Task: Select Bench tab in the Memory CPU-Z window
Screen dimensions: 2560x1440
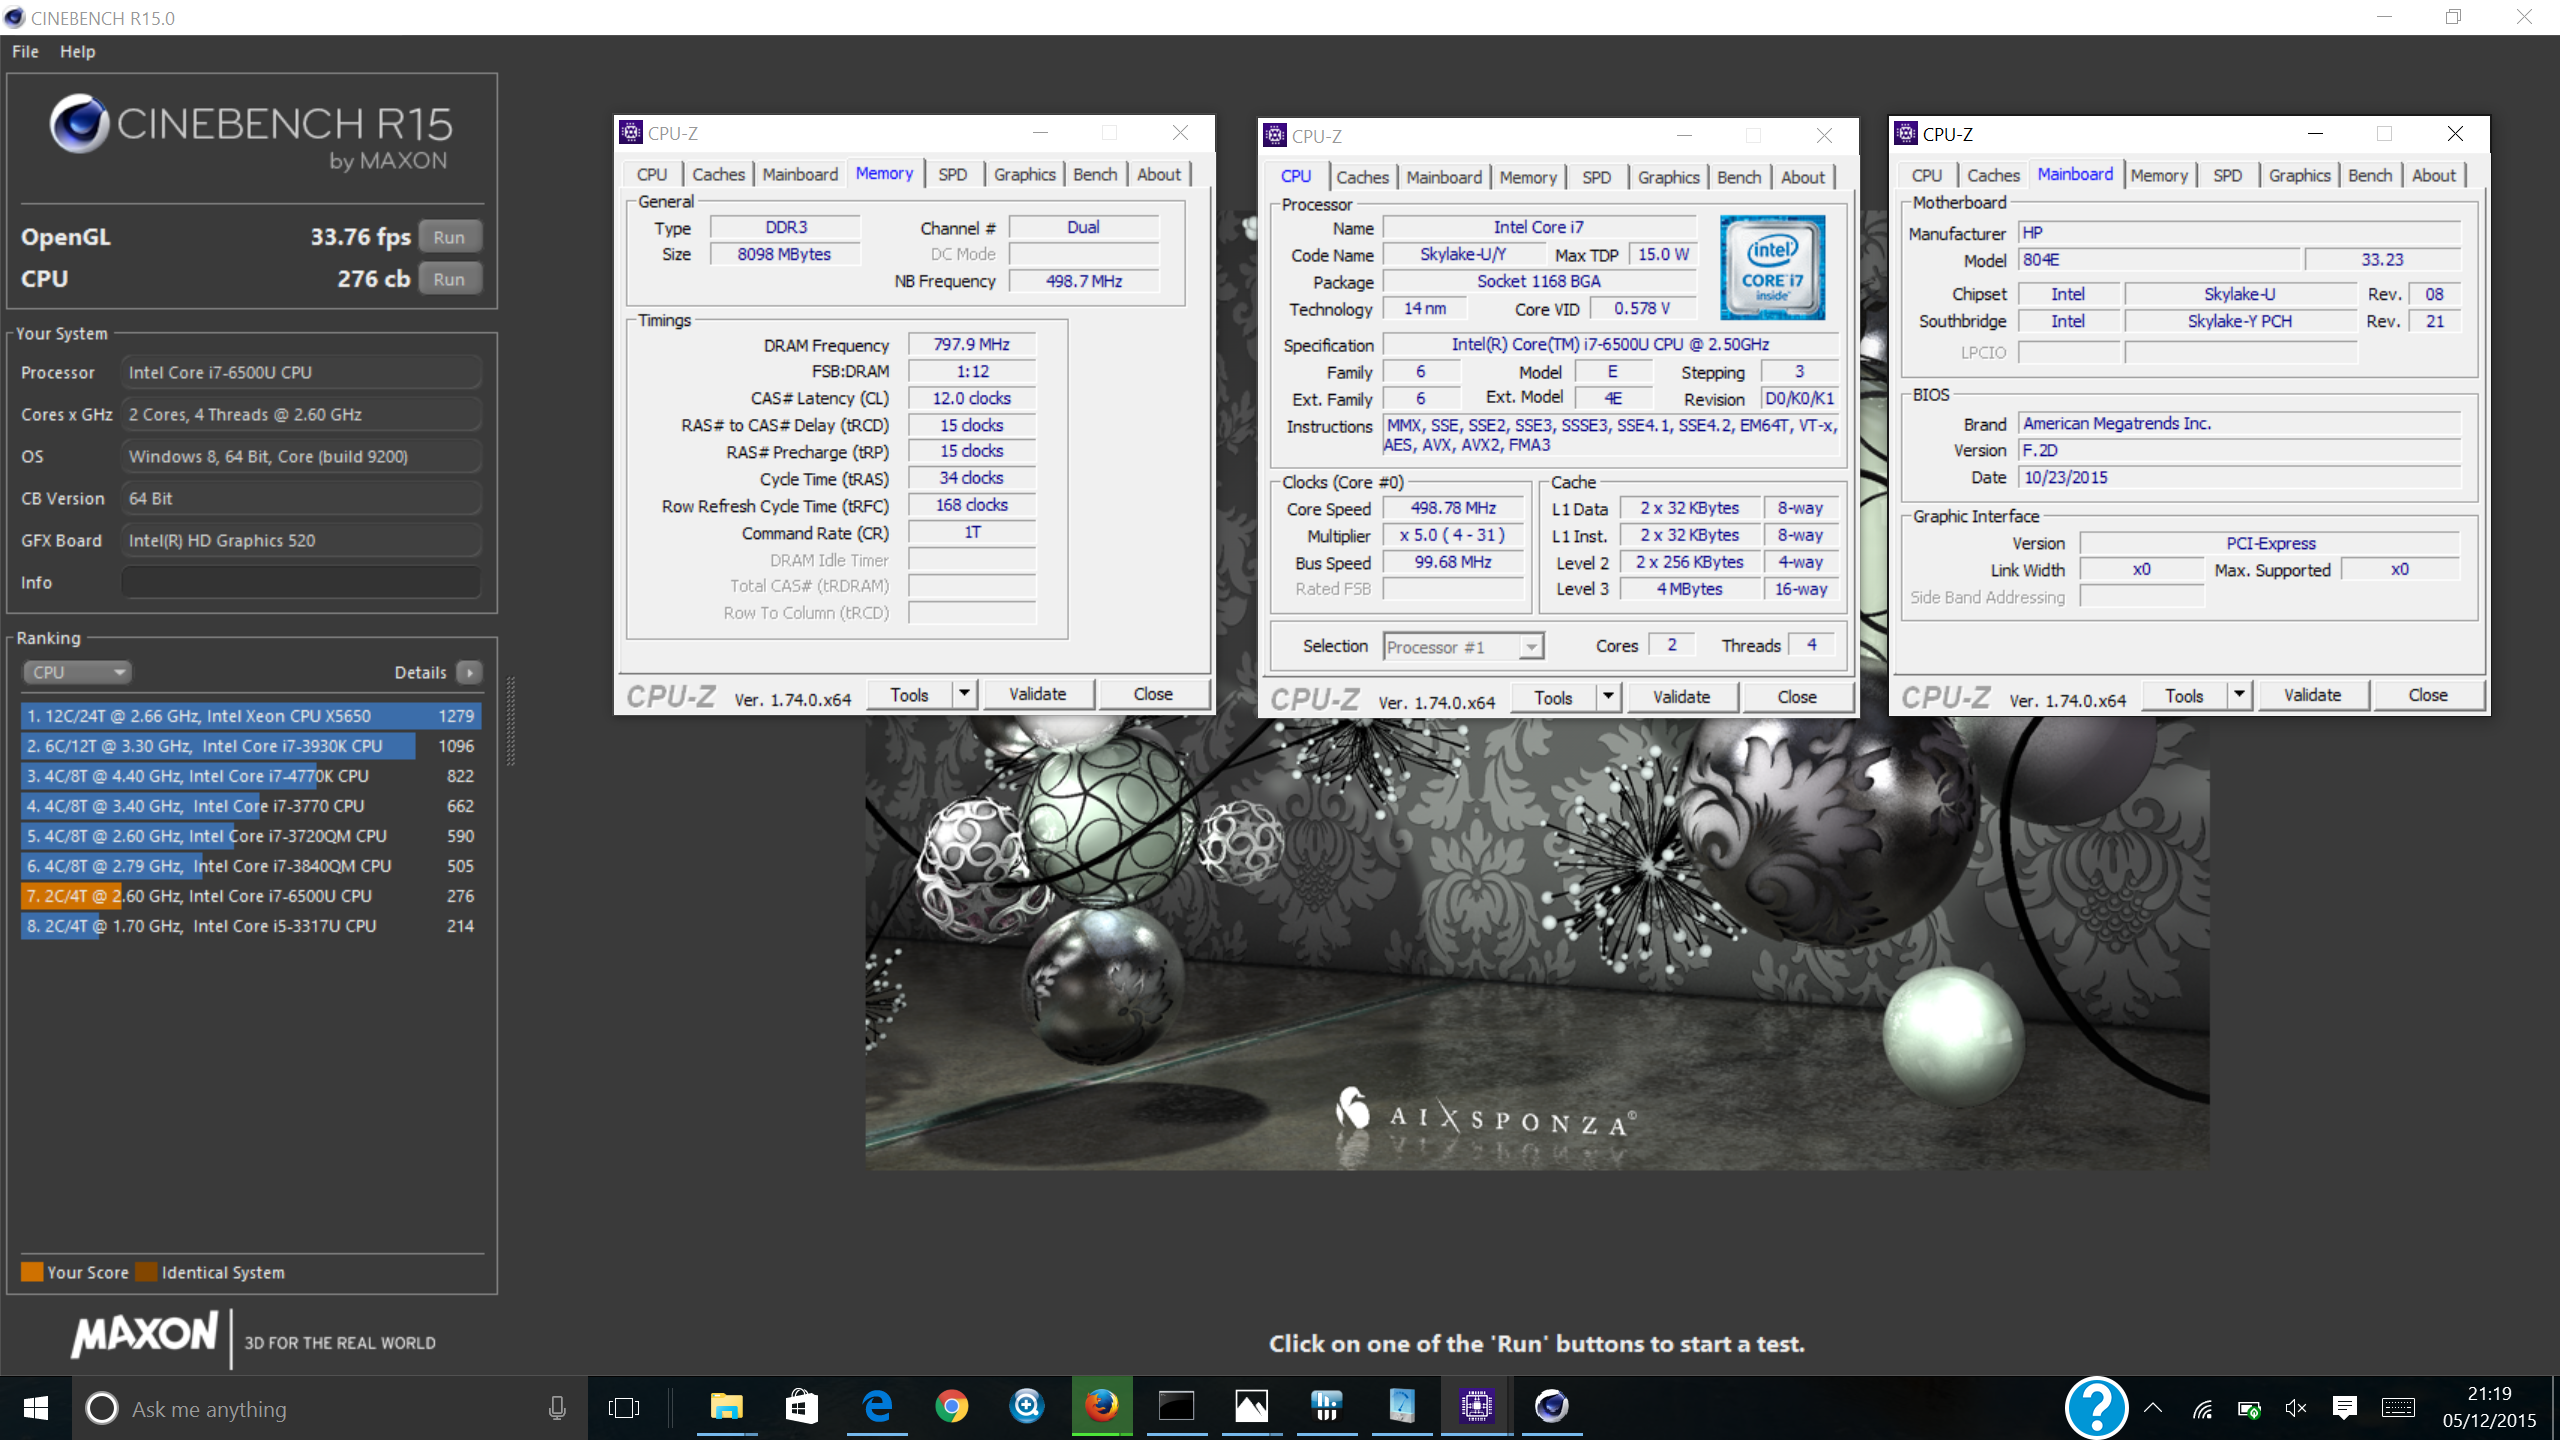Action: [x=1095, y=174]
